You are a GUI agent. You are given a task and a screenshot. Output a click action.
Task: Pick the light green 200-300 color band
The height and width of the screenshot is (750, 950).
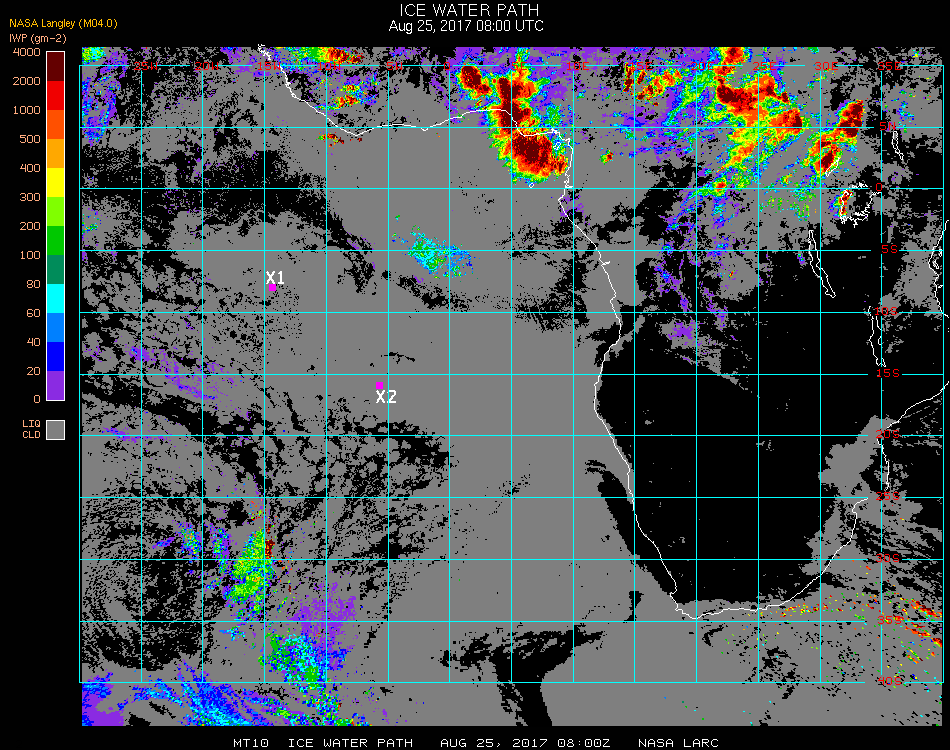click(56, 212)
